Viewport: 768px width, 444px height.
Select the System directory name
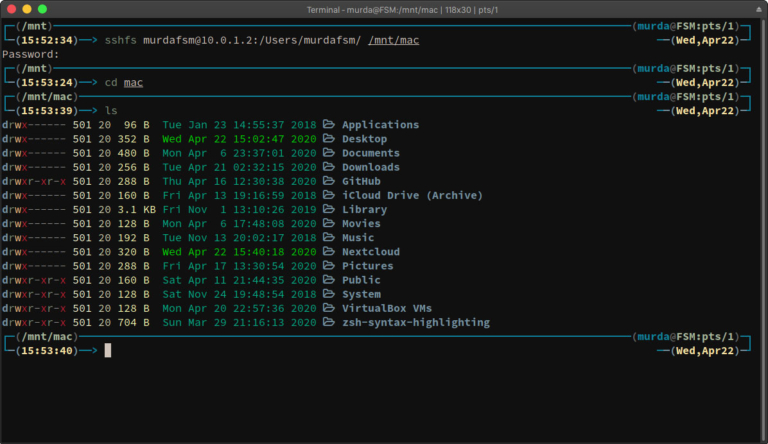361,294
